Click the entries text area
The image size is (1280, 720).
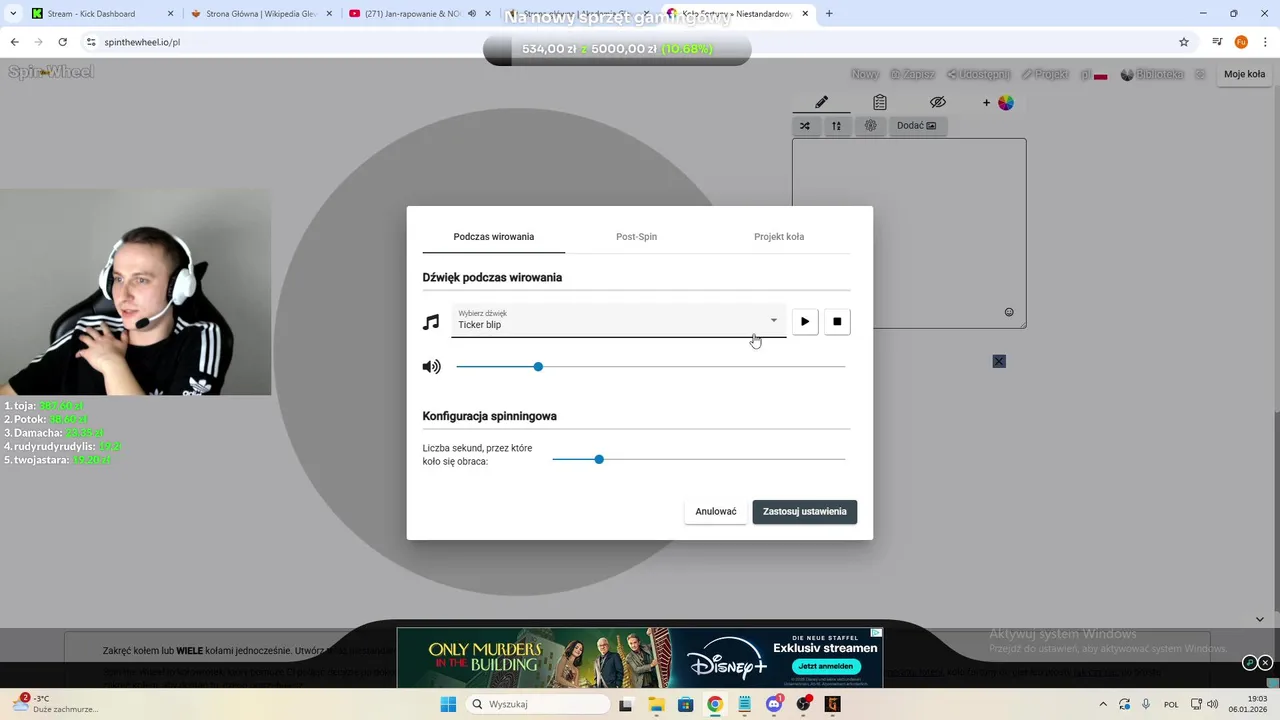[x=909, y=232]
